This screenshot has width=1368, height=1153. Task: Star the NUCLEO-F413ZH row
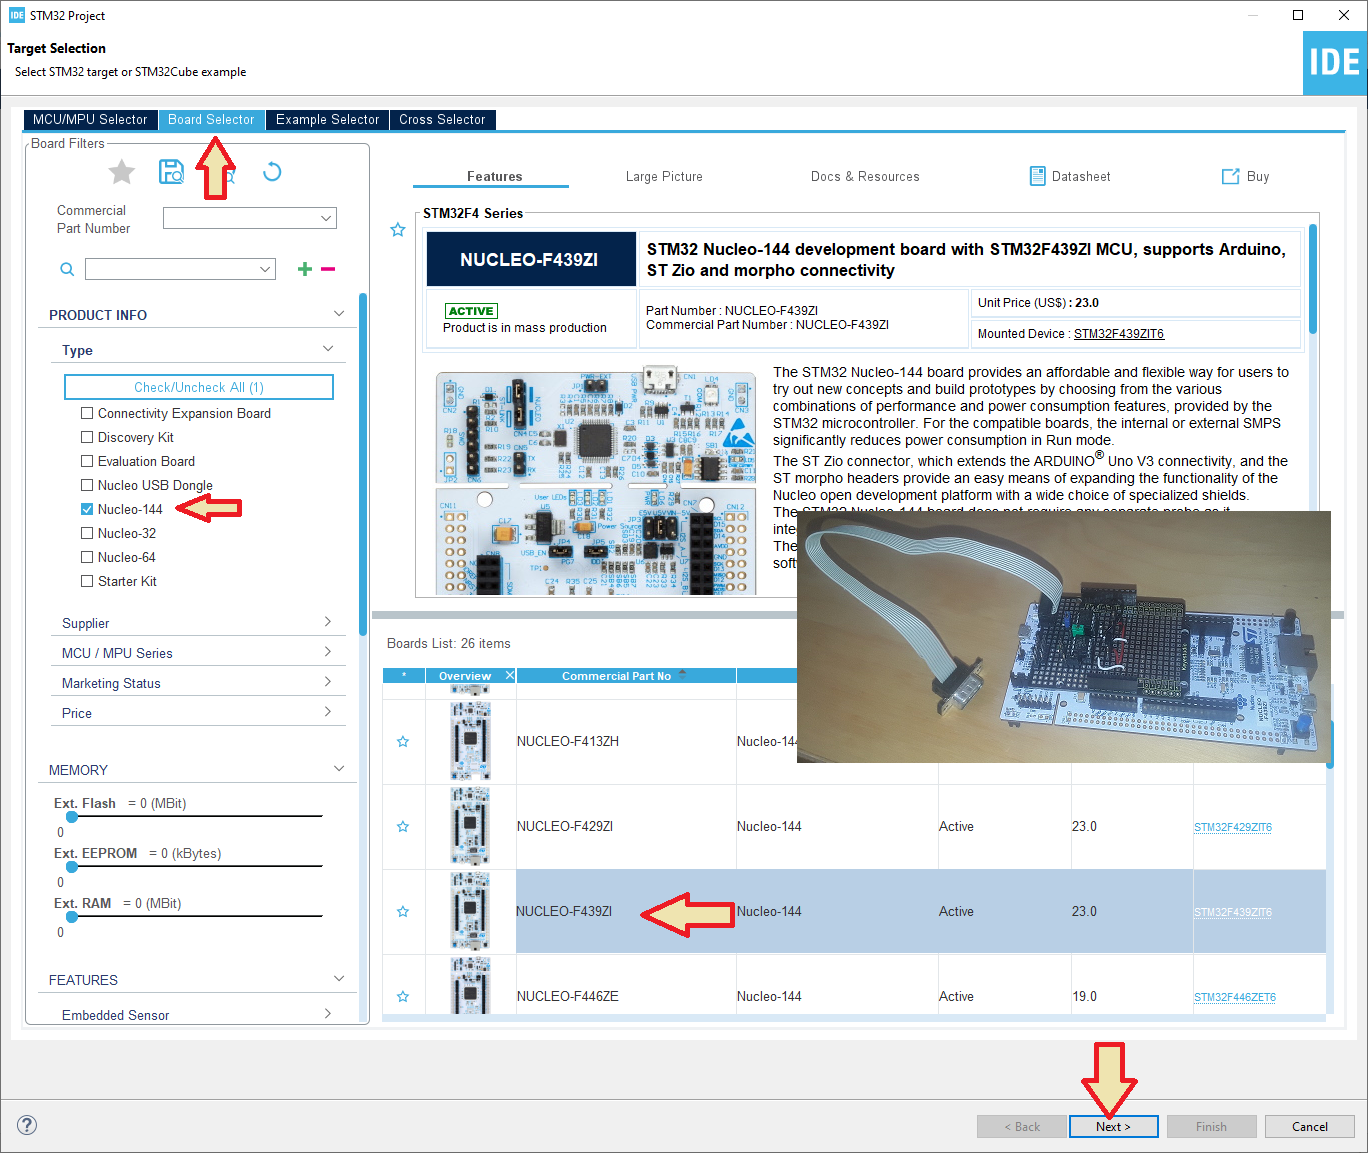click(403, 742)
